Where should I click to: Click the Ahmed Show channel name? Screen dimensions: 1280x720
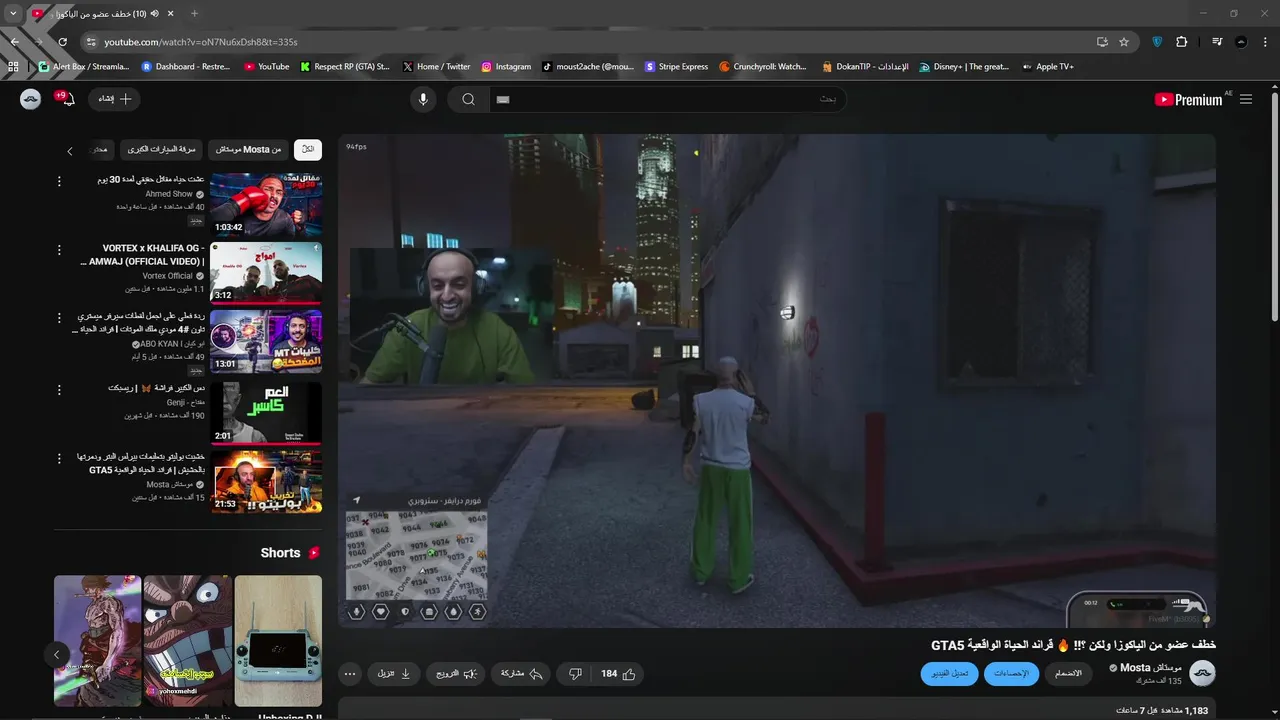click(169, 194)
